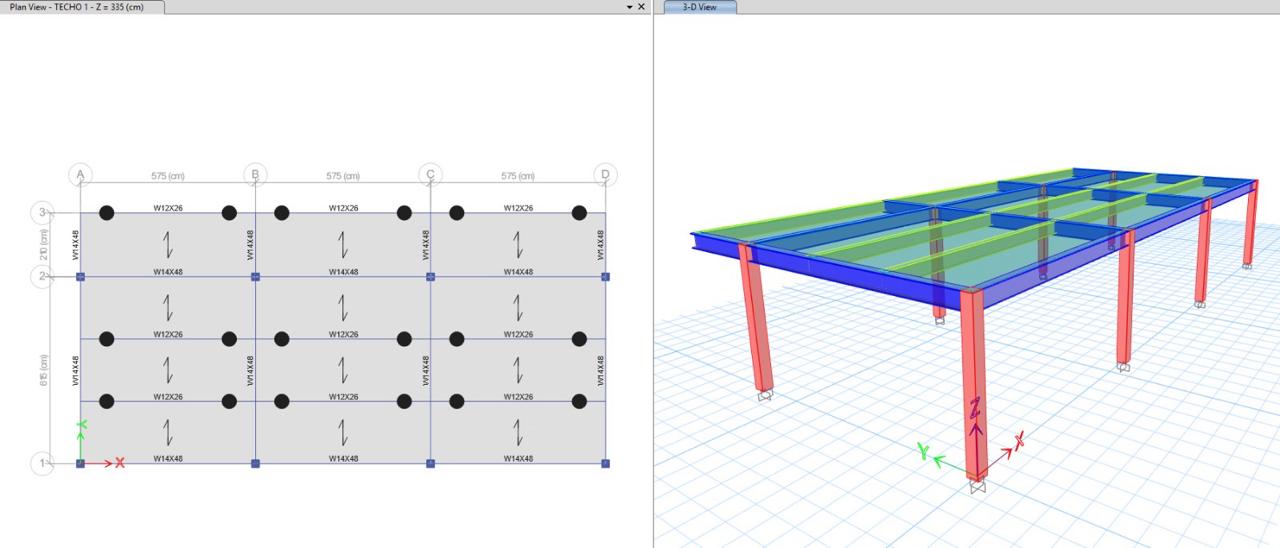Click W12X26 label on grid 3 between C-D
The height and width of the screenshot is (548, 1280).
517,208
